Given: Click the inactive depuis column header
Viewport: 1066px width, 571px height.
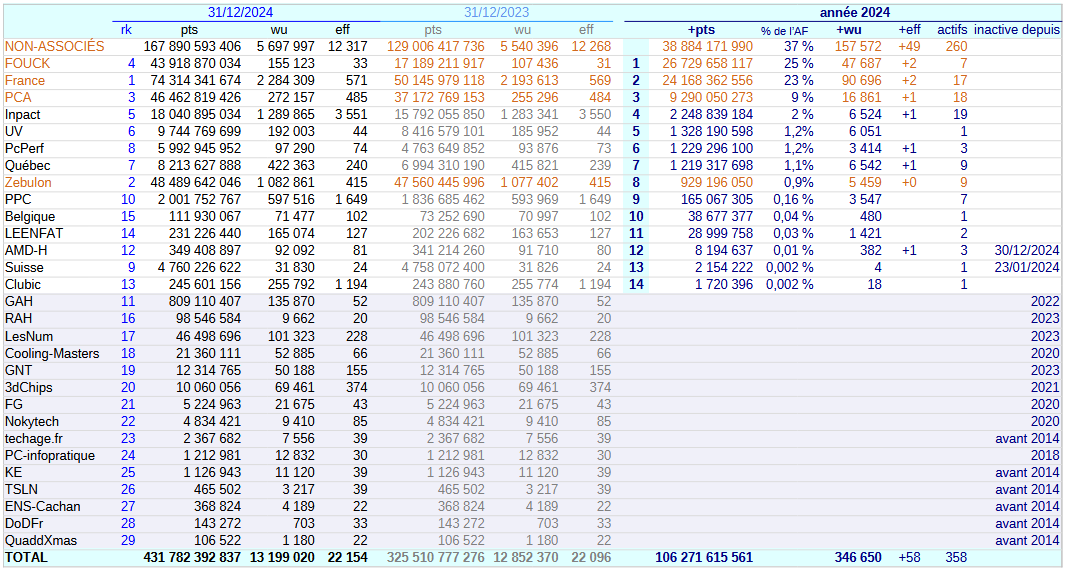Looking at the screenshot, I should 1016,30.
